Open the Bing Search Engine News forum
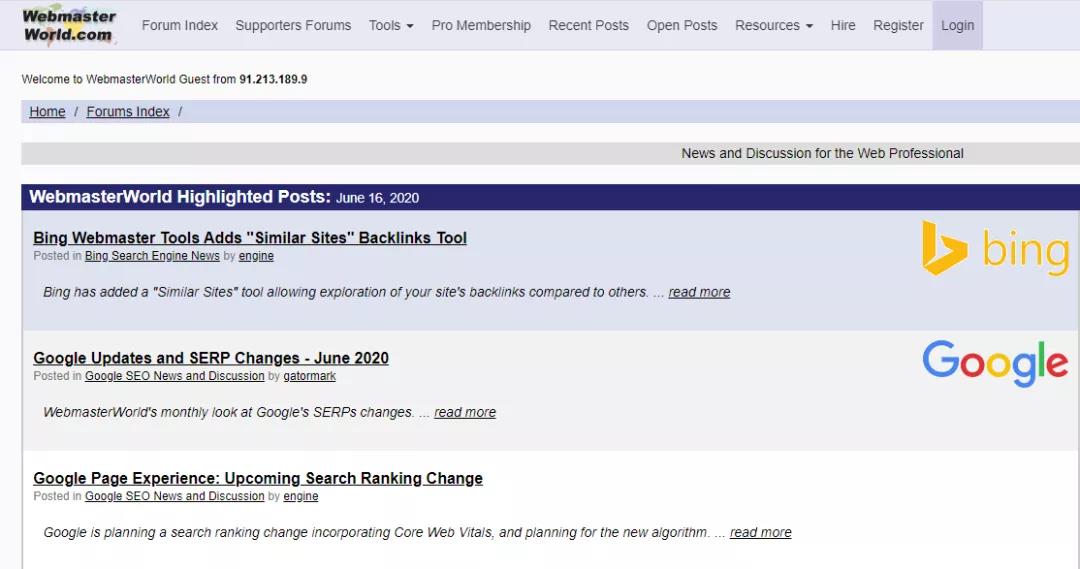Screen dimensions: 1080x569 point(152,256)
